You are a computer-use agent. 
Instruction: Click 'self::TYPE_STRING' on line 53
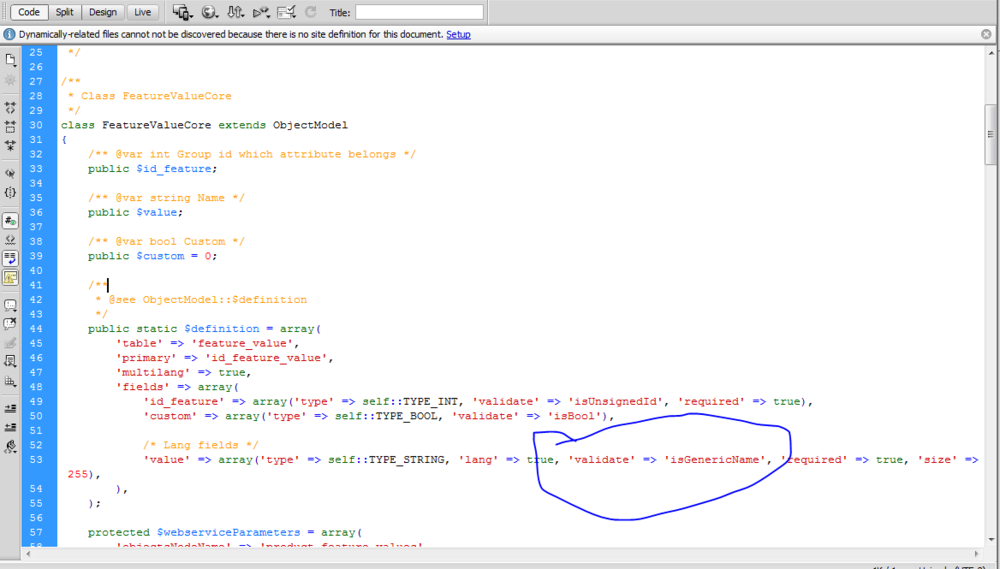point(386,459)
